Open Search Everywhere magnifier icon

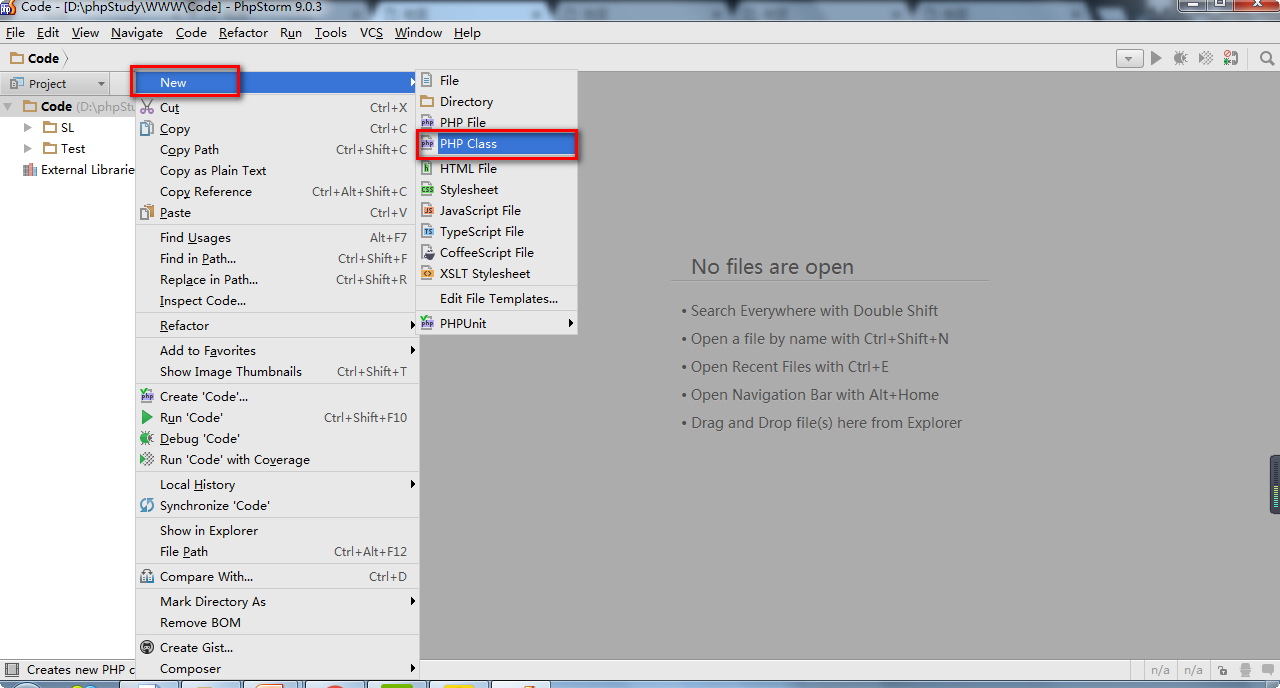pos(1267,58)
